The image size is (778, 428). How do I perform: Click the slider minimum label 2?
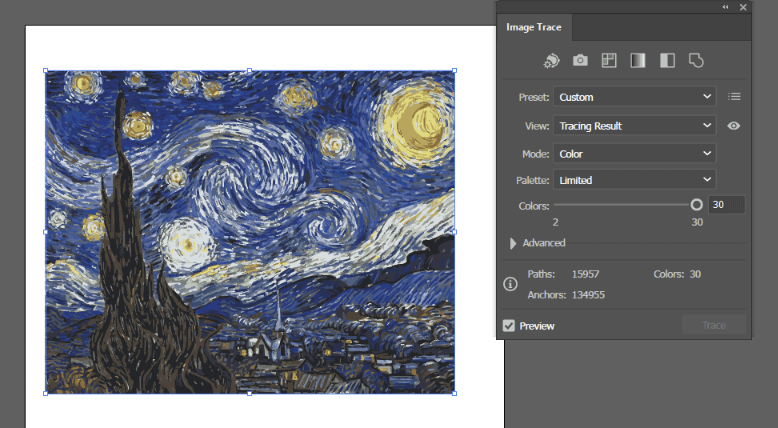(x=555, y=222)
